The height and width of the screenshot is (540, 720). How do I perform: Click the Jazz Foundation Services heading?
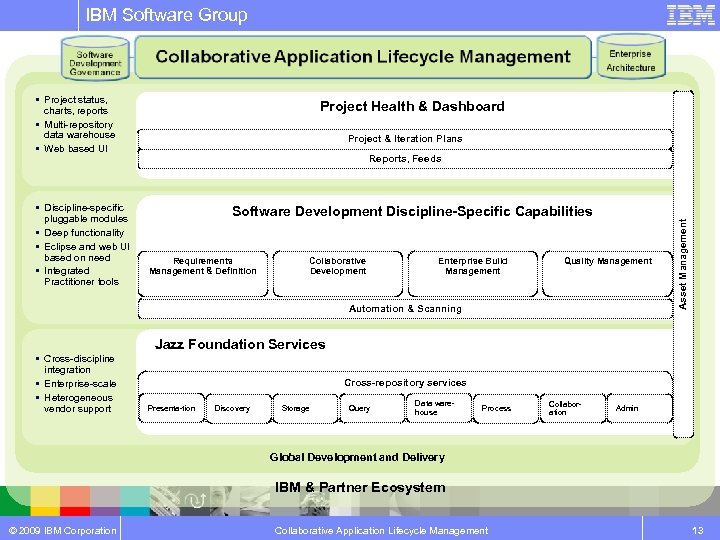pos(240,344)
